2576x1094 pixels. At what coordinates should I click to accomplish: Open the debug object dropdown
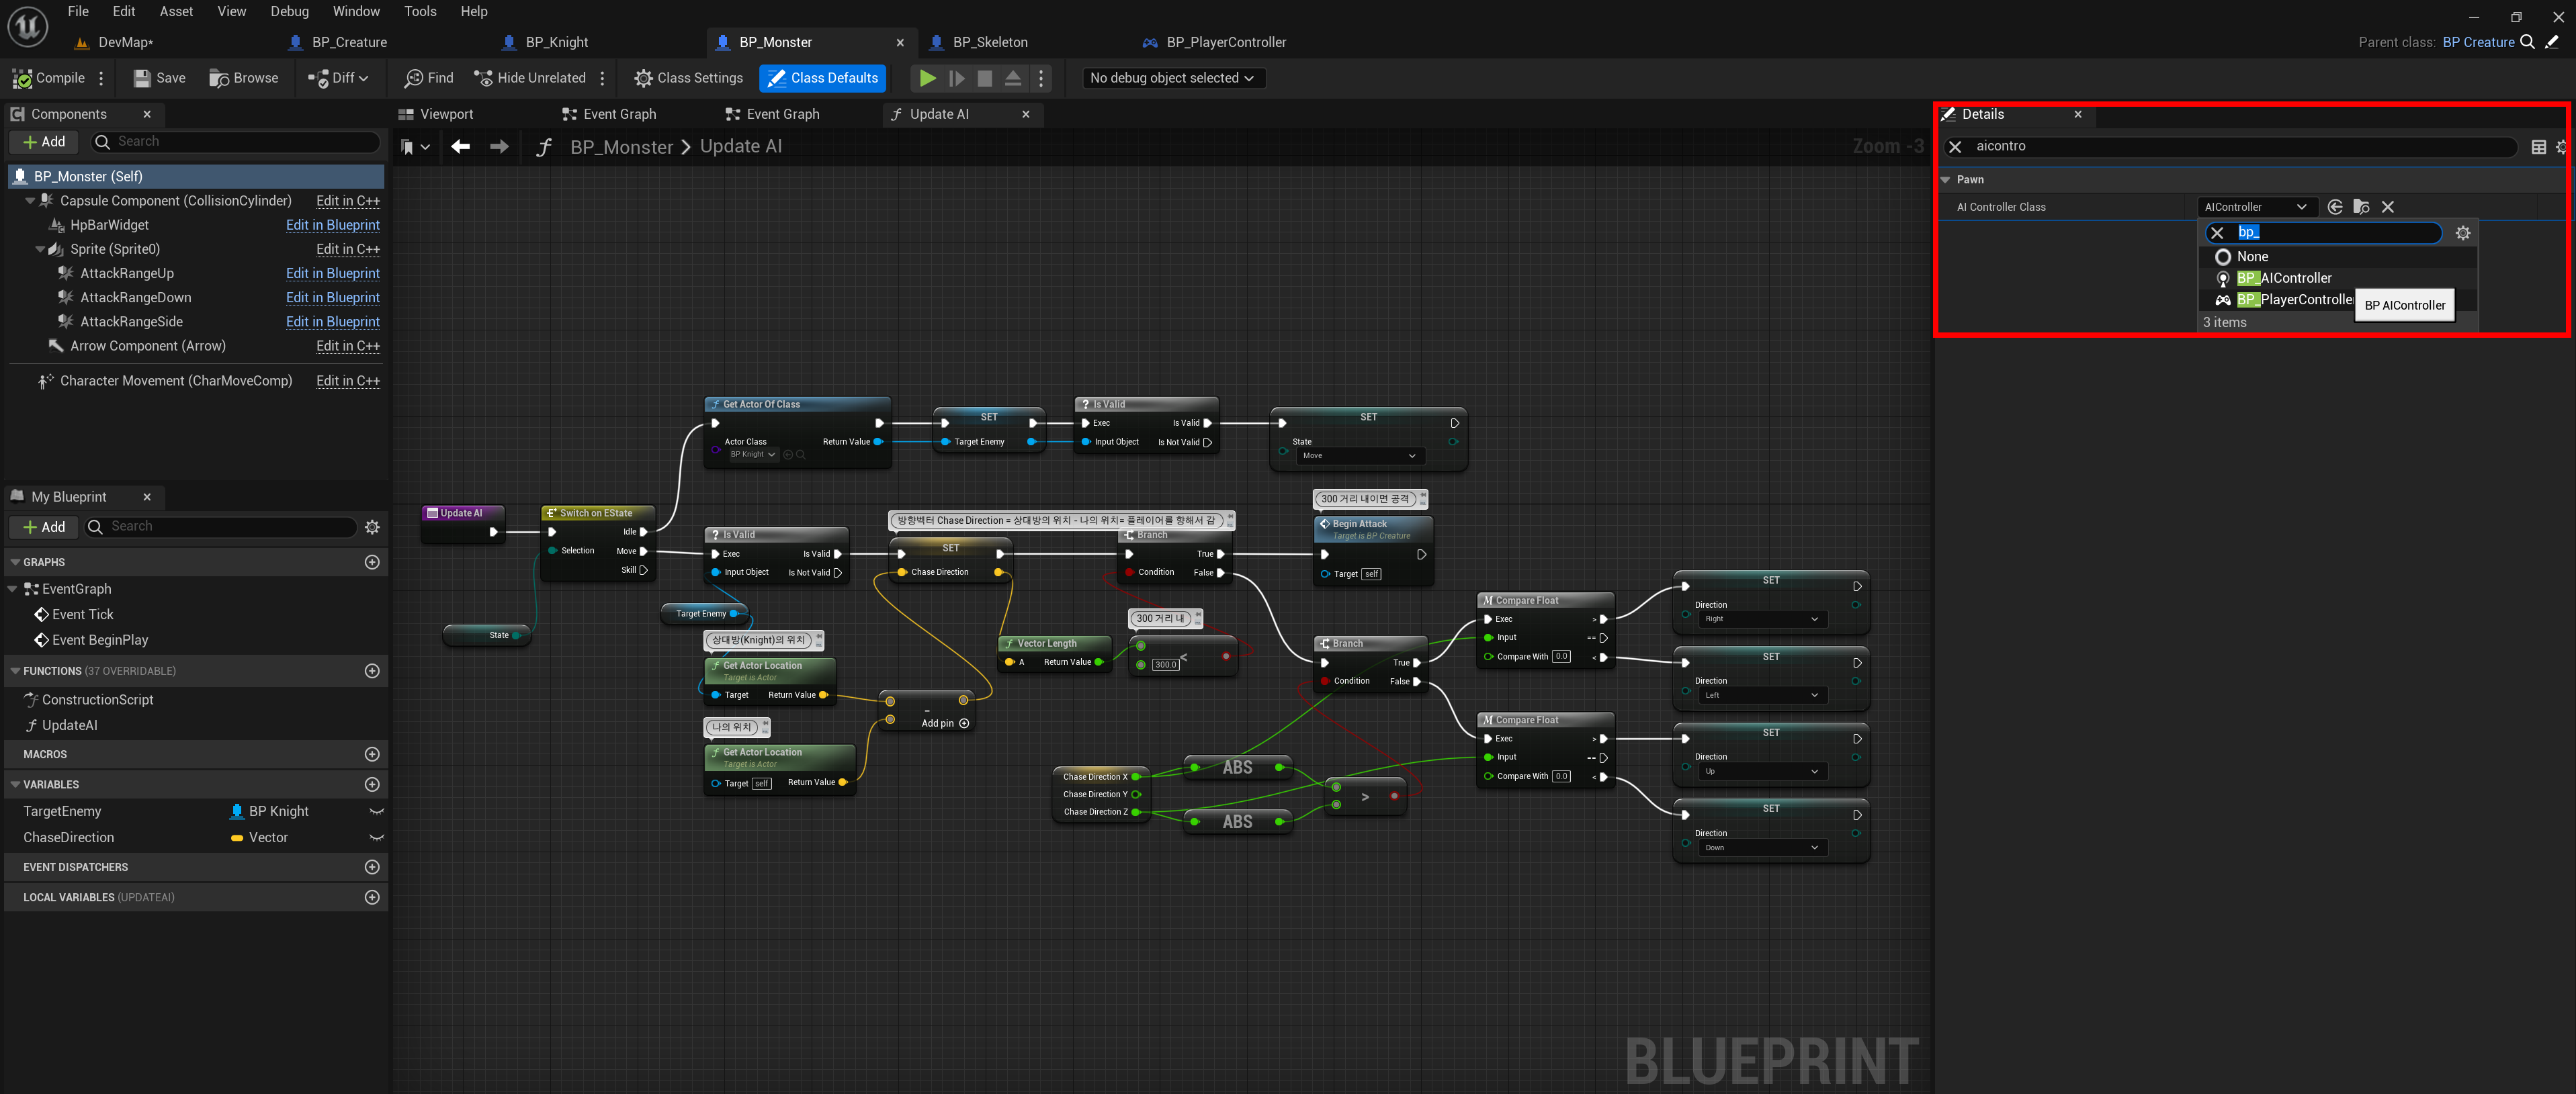click(x=1173, y=78)
